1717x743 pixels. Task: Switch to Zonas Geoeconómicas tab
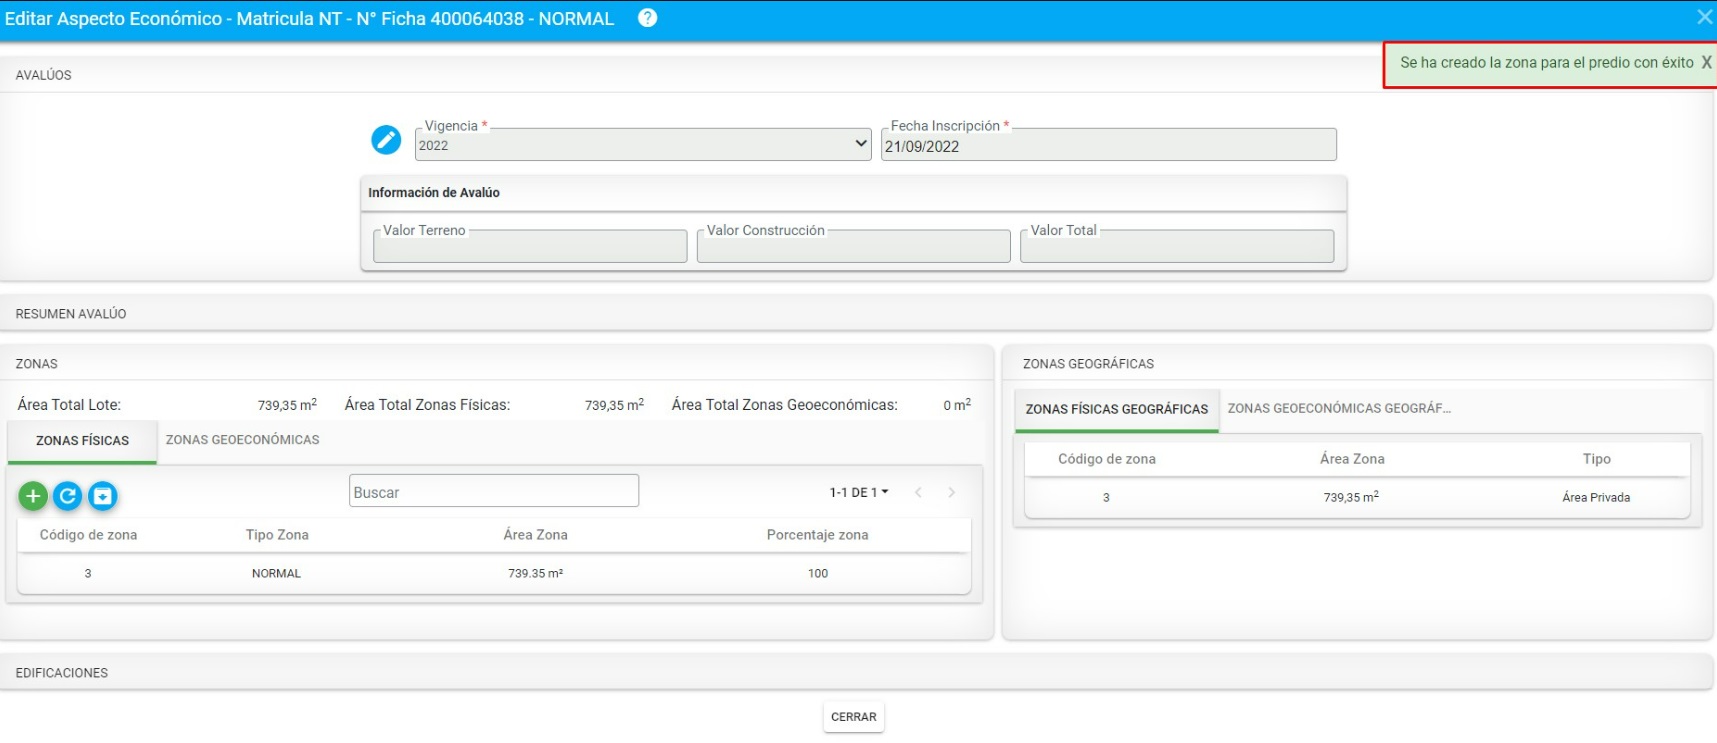242,440
